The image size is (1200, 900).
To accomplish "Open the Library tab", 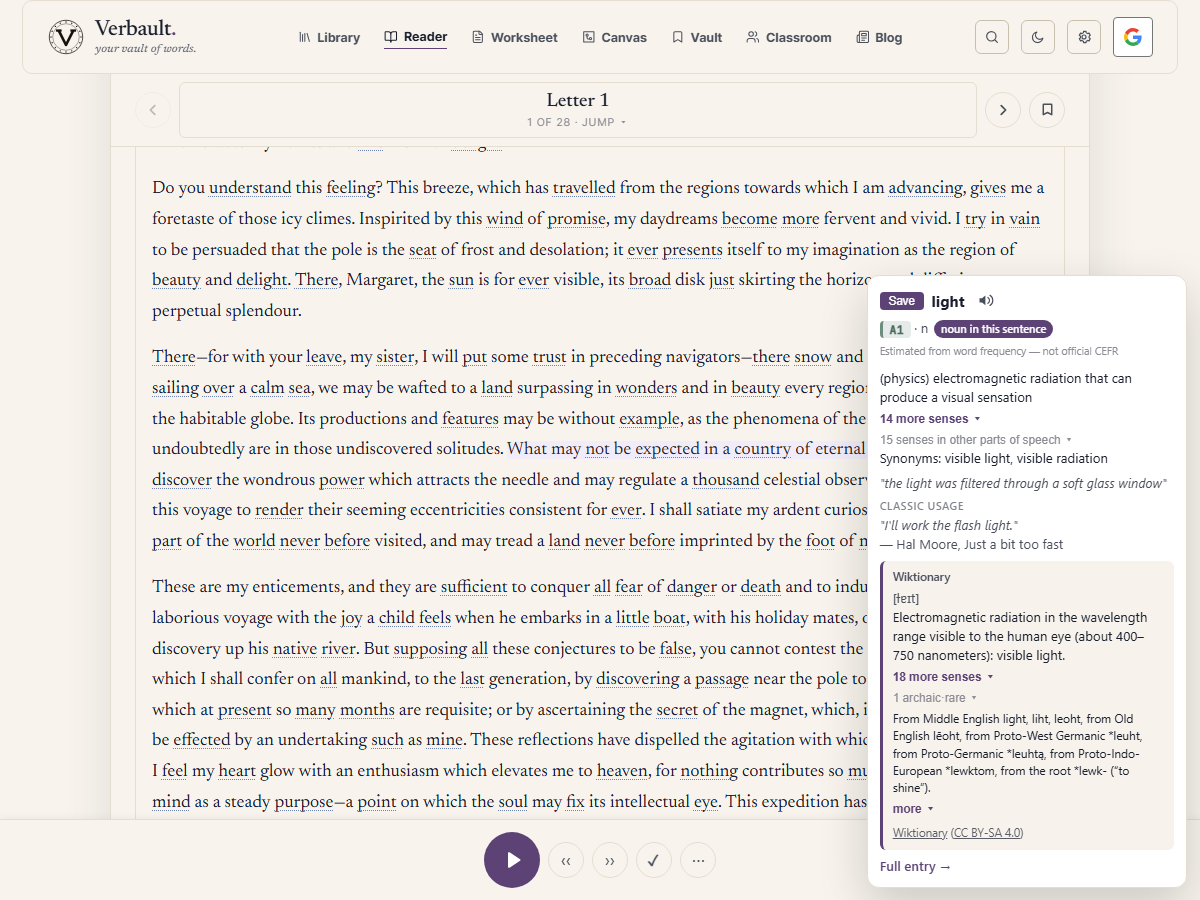I will tap(329, 37).
